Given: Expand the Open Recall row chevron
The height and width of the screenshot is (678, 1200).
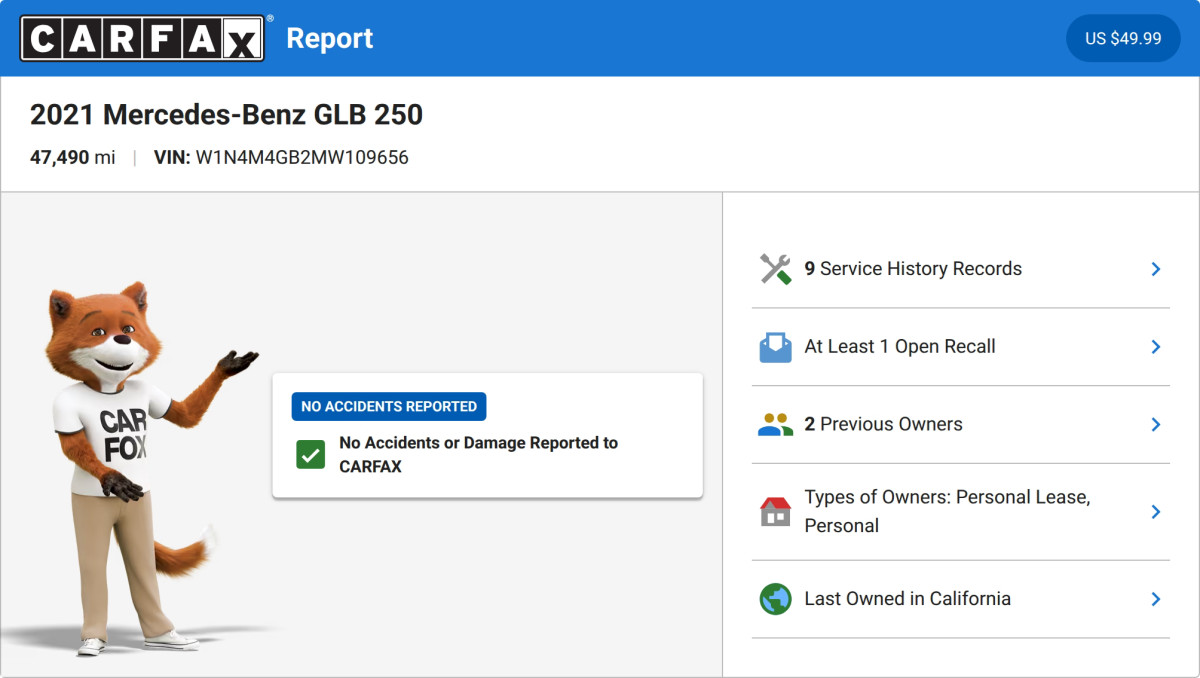Looking at the screenshot, I should (1155, 347).
